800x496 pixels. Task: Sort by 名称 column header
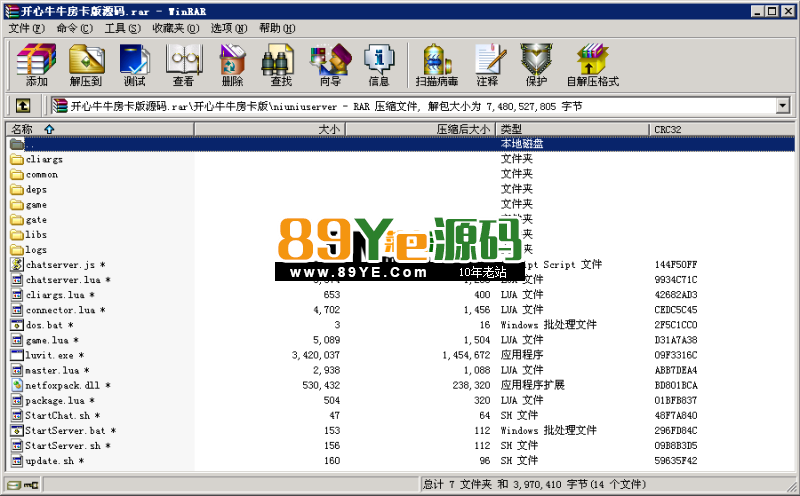click(100, 129)
